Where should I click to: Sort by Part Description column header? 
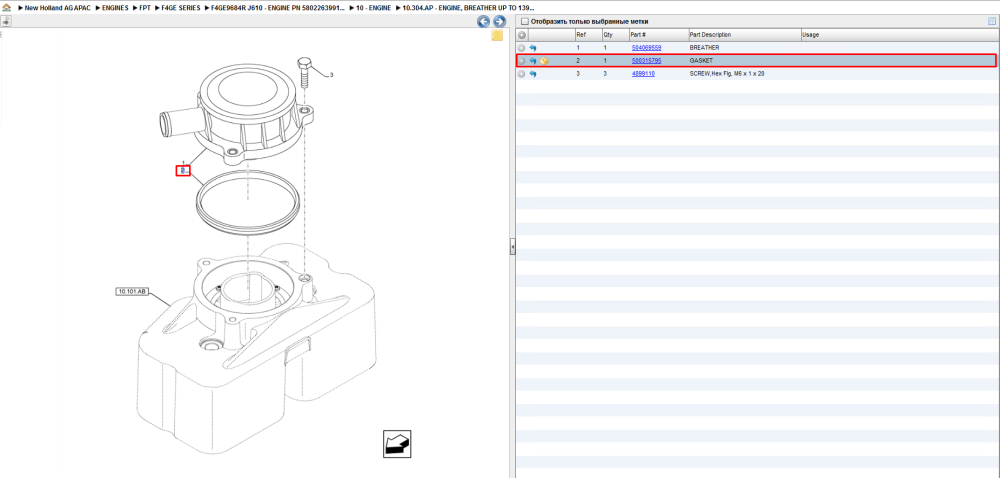744,35
